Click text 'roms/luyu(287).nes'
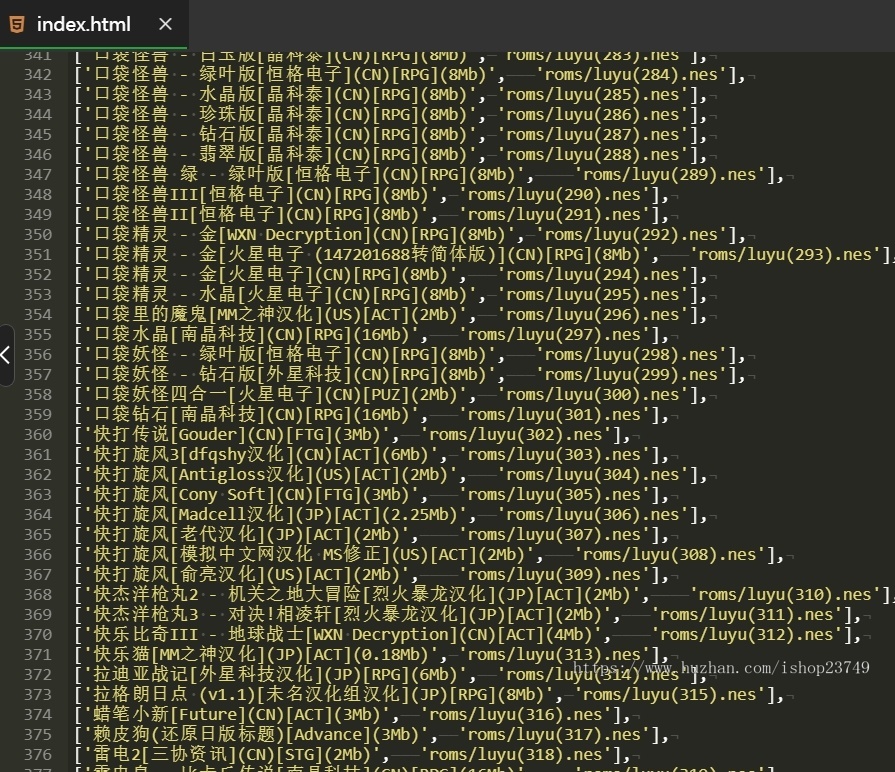895x772 pixels. [x=592, y=135]
